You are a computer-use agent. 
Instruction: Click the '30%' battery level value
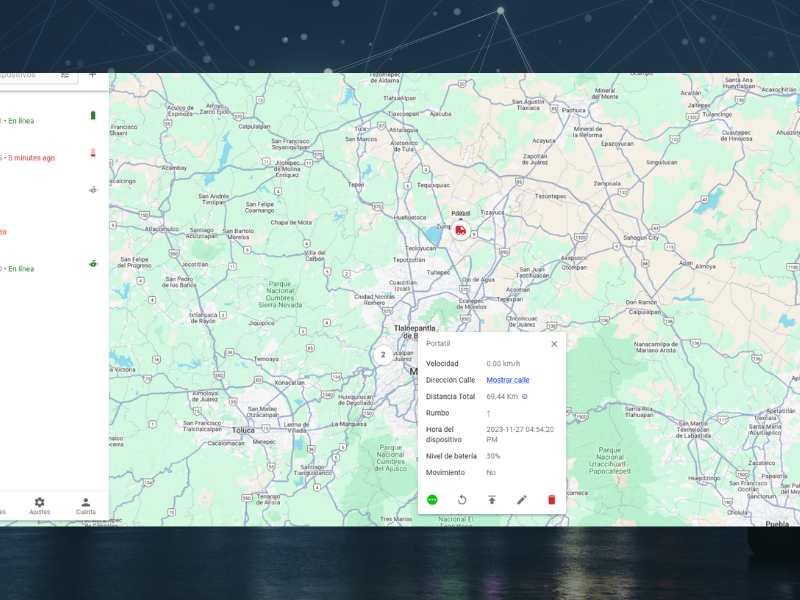coord(493,456)
